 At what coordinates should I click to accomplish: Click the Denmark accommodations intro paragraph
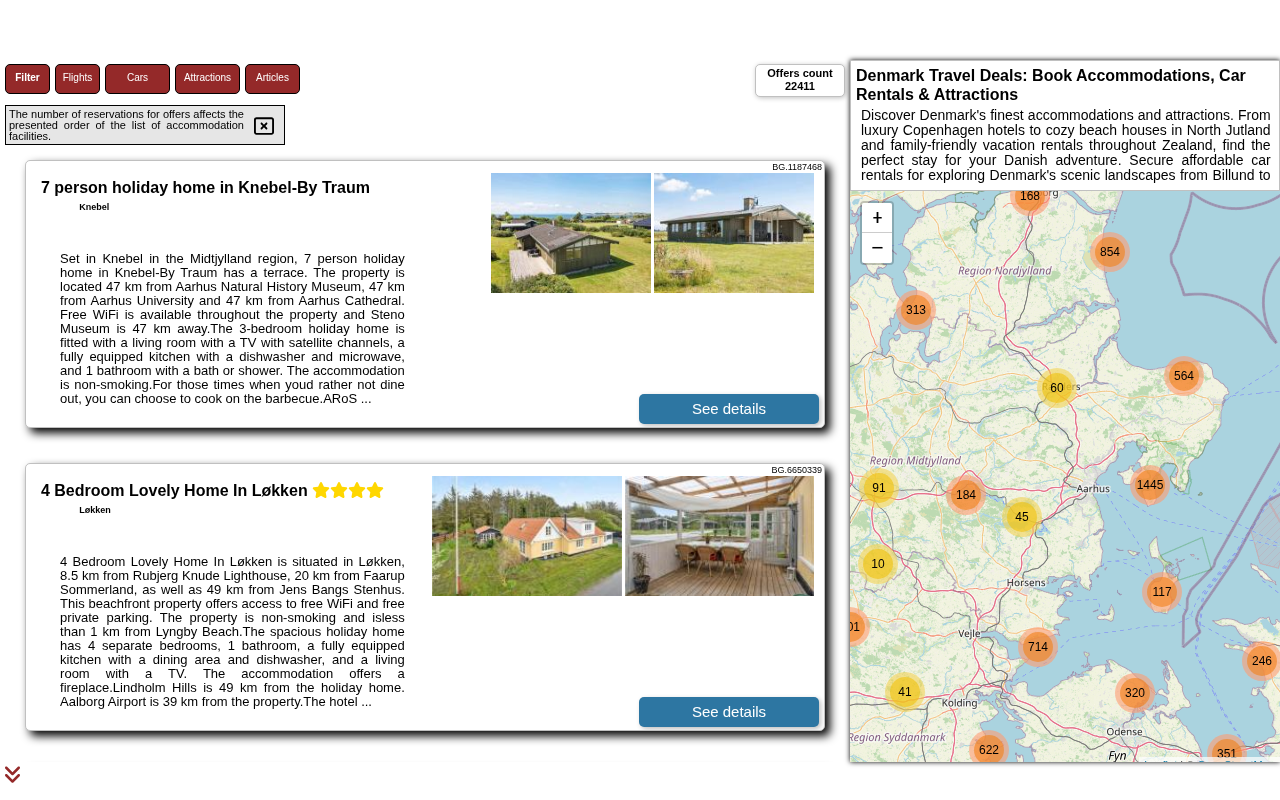(x=1066, y=145)
